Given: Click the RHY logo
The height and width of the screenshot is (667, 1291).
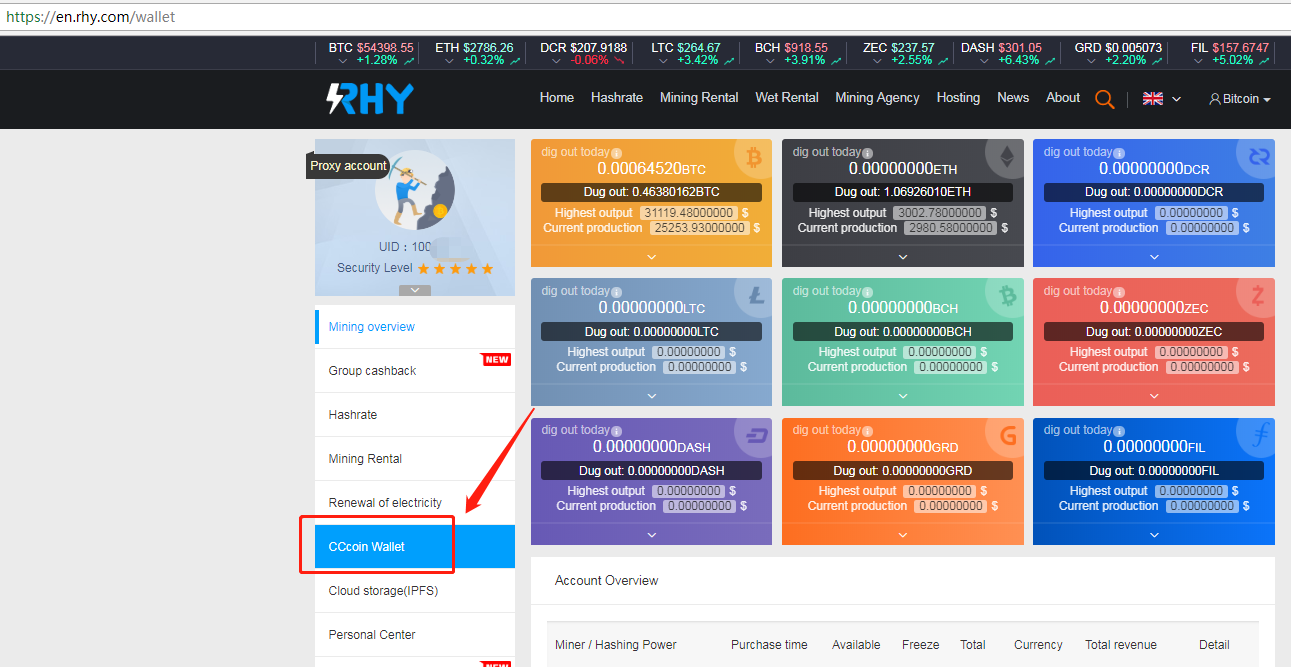Looking at the screenshot, I should click(370, 98).
